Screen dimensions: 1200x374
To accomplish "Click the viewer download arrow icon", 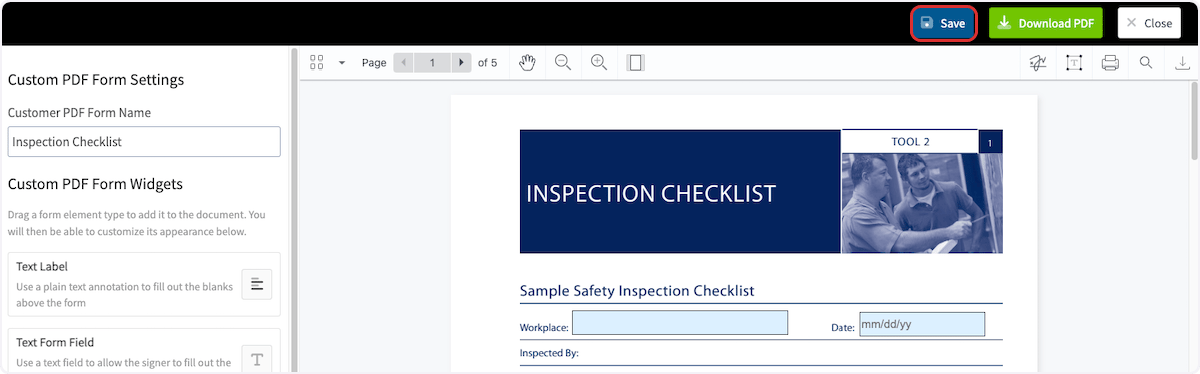I will coord(1182,63).
